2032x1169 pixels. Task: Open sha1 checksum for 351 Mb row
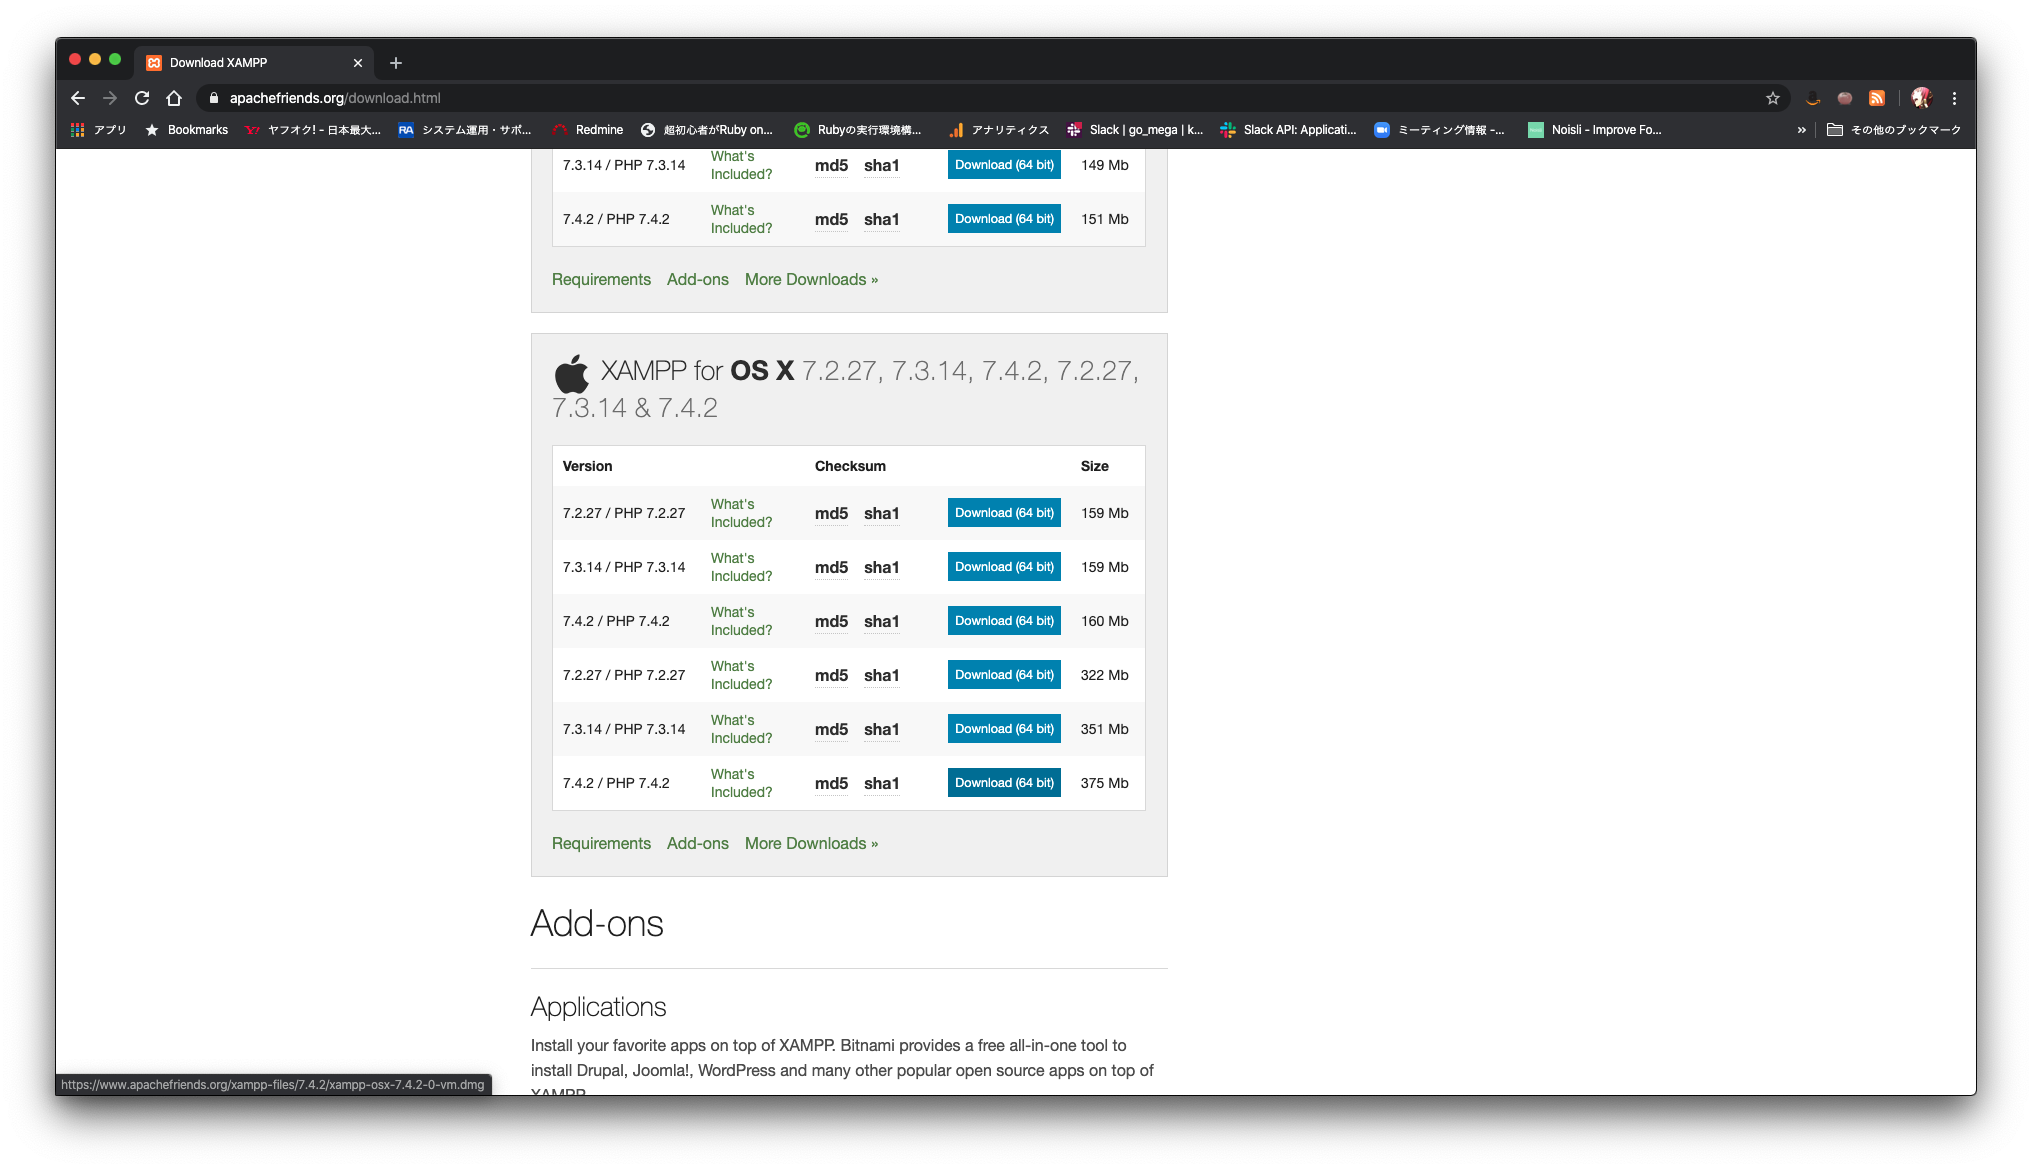tap(881, 729)
